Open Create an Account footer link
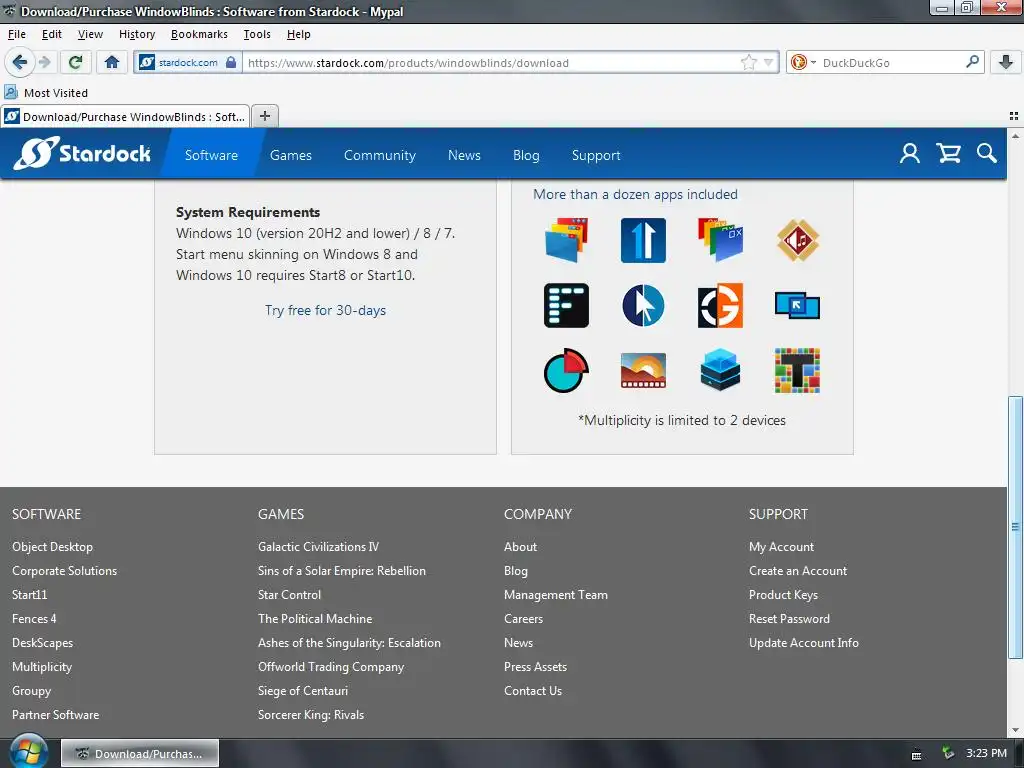Viewport: 1024px width, 768px height. (x=797, y=570)
